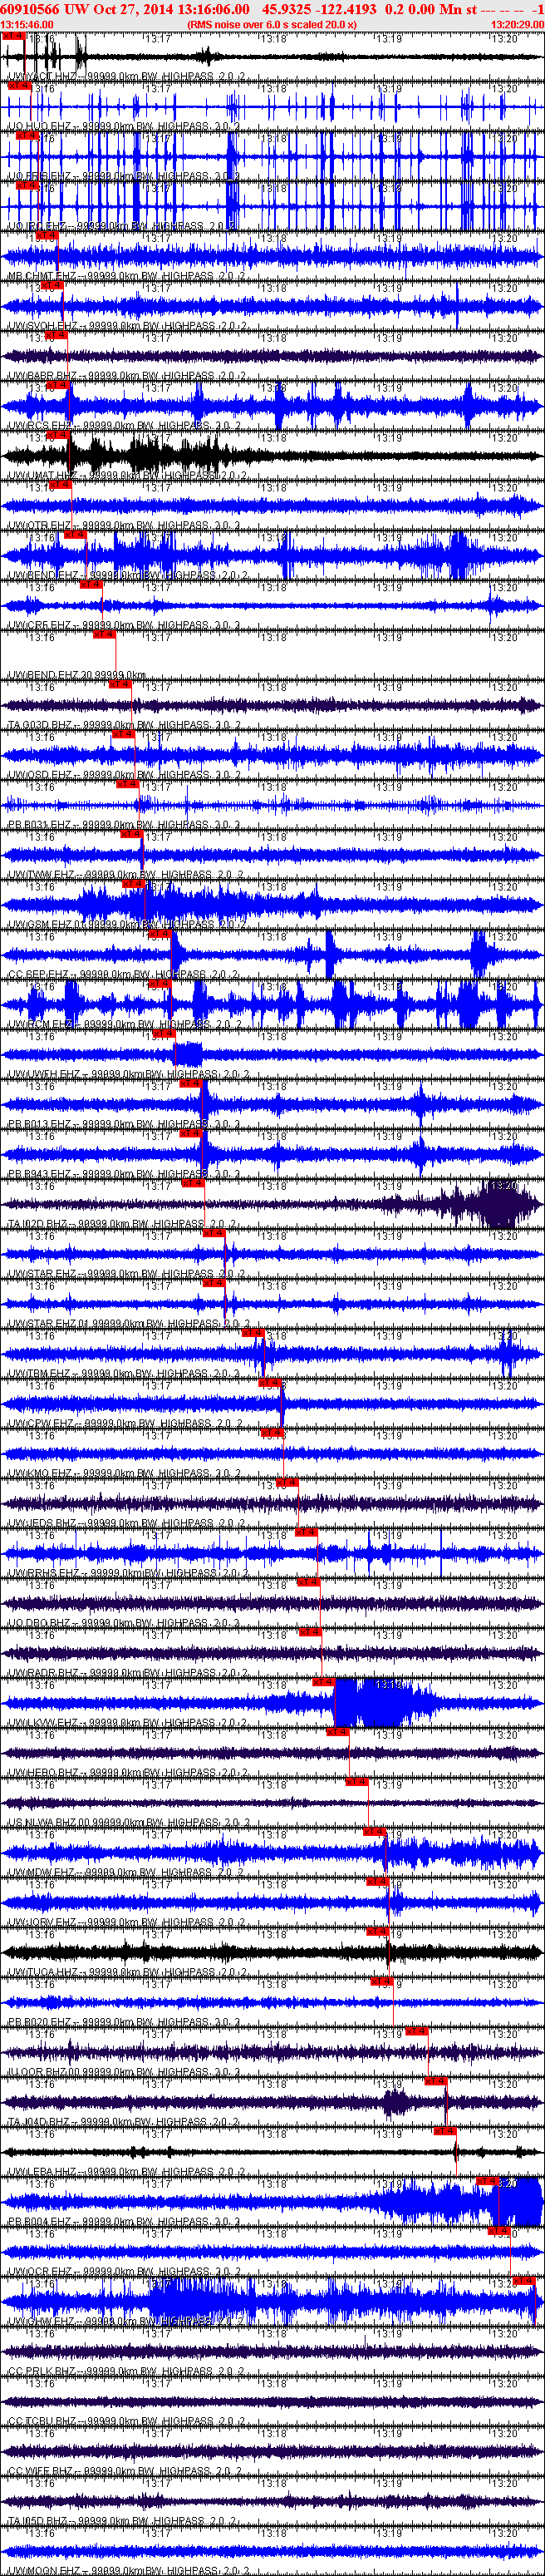Click the start time 13:15:46.00 label
The image size is (545, 2576).
(27, 24)
